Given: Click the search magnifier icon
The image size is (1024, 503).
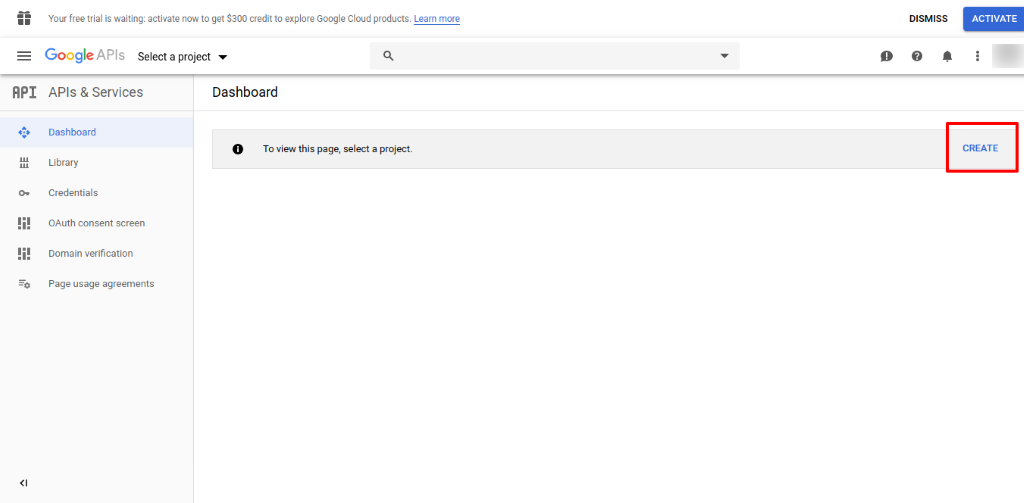Looking at the screenshot, I should point(389,56).
